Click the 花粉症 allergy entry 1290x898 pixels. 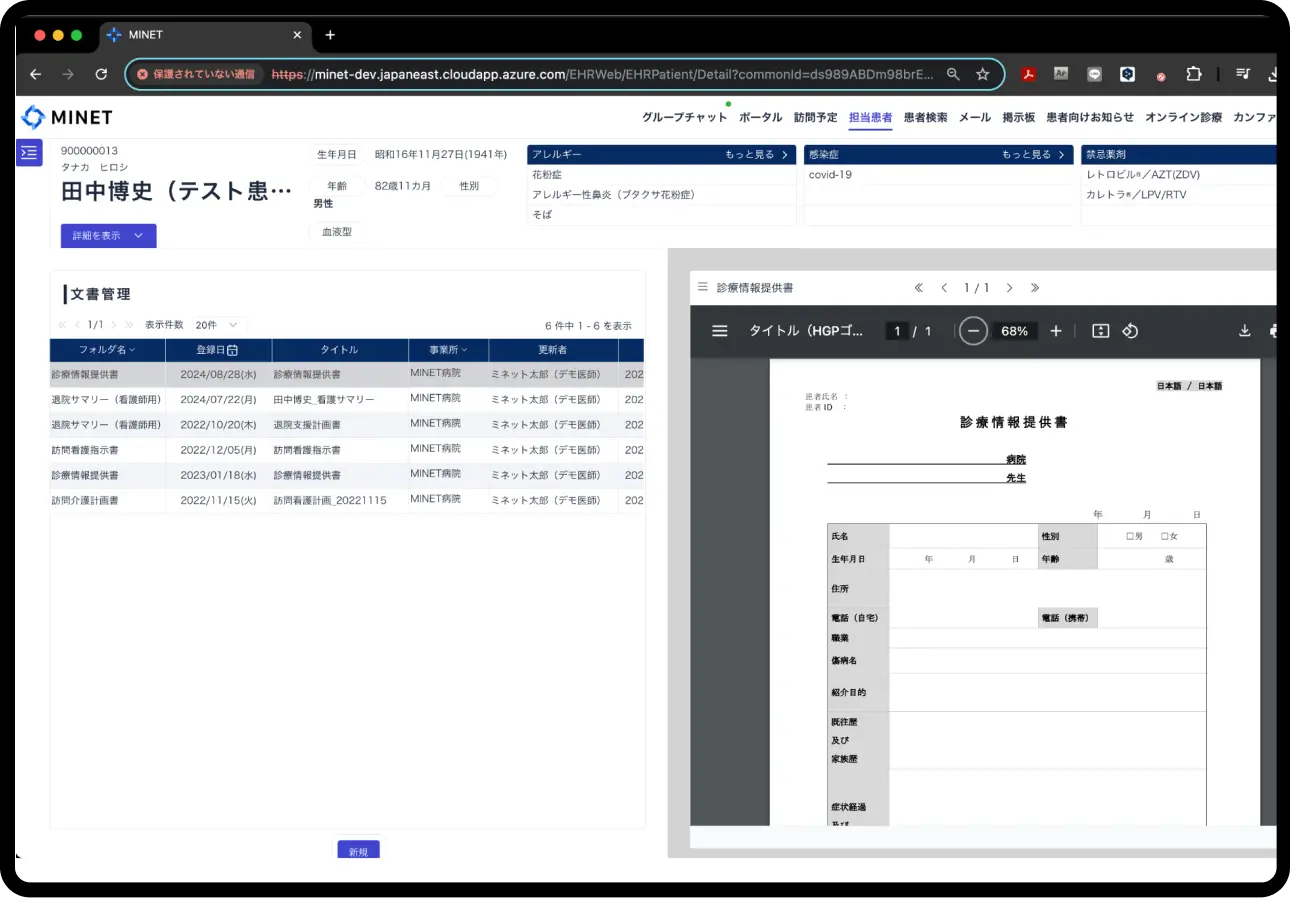[547, 175]
